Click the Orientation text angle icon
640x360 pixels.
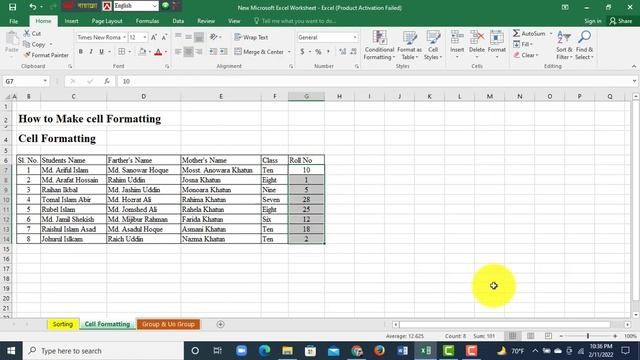[214, 37]
